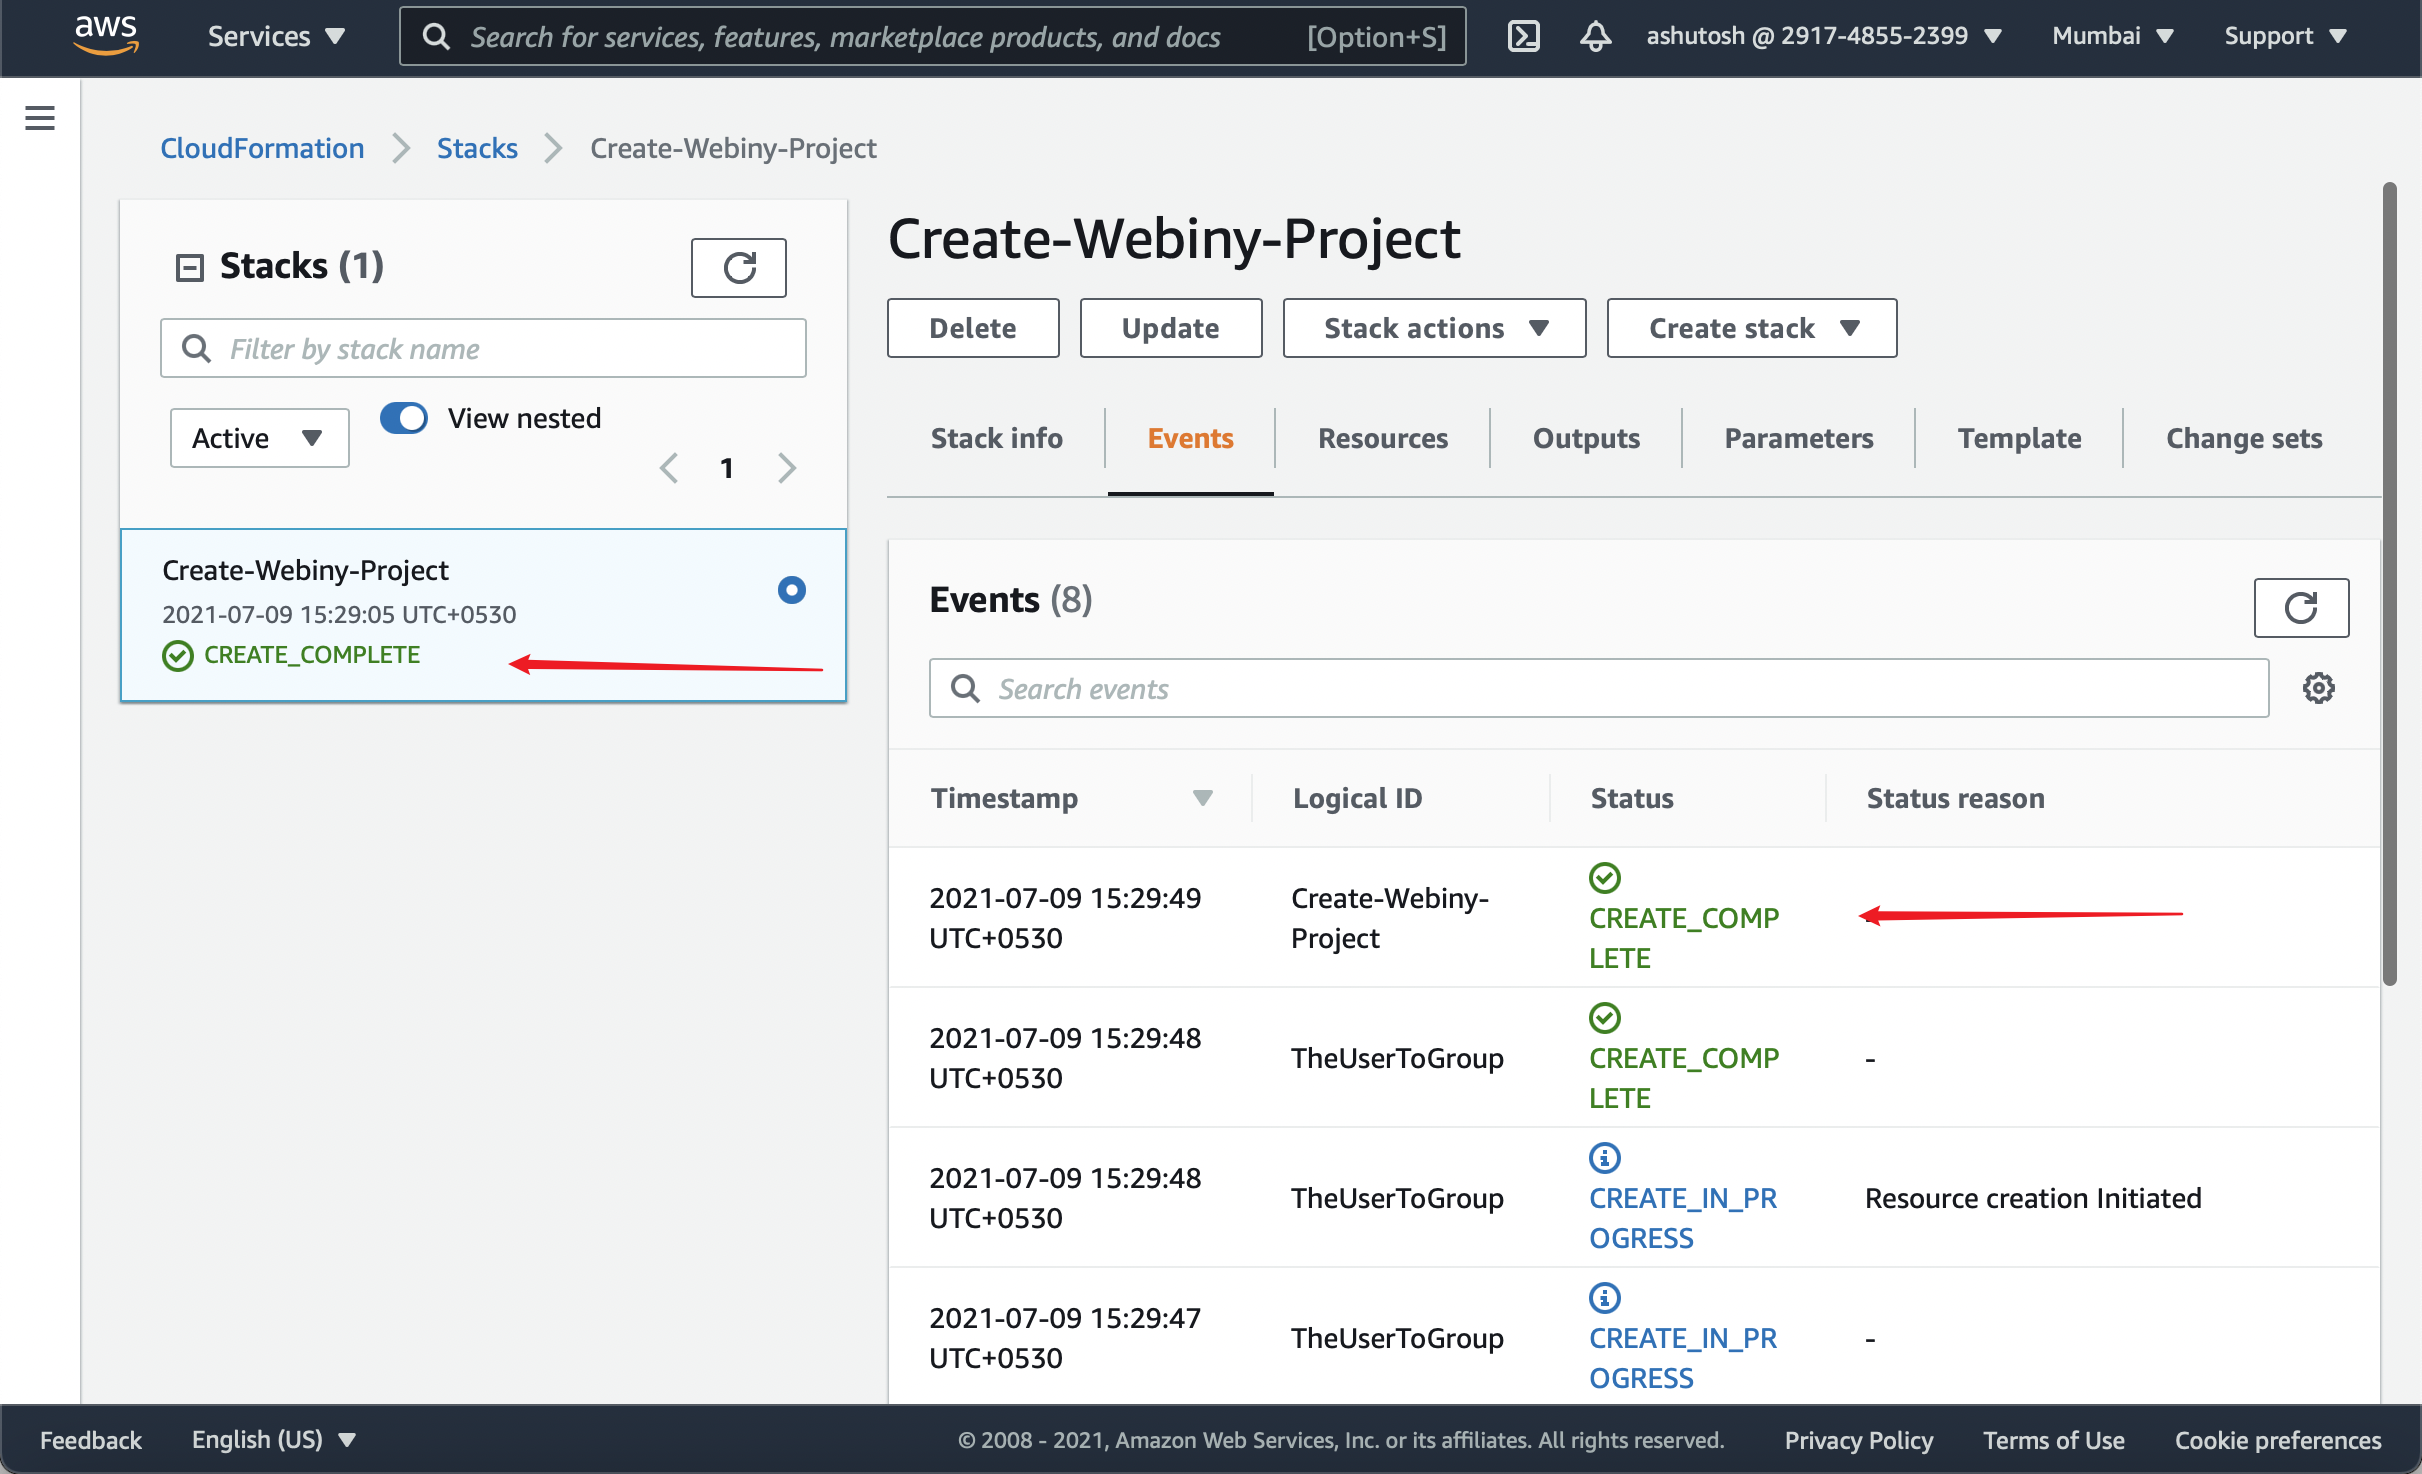The image size is (2422, 1474).
Task: Refresh the Events table
Action: (x=2300, y=608)
